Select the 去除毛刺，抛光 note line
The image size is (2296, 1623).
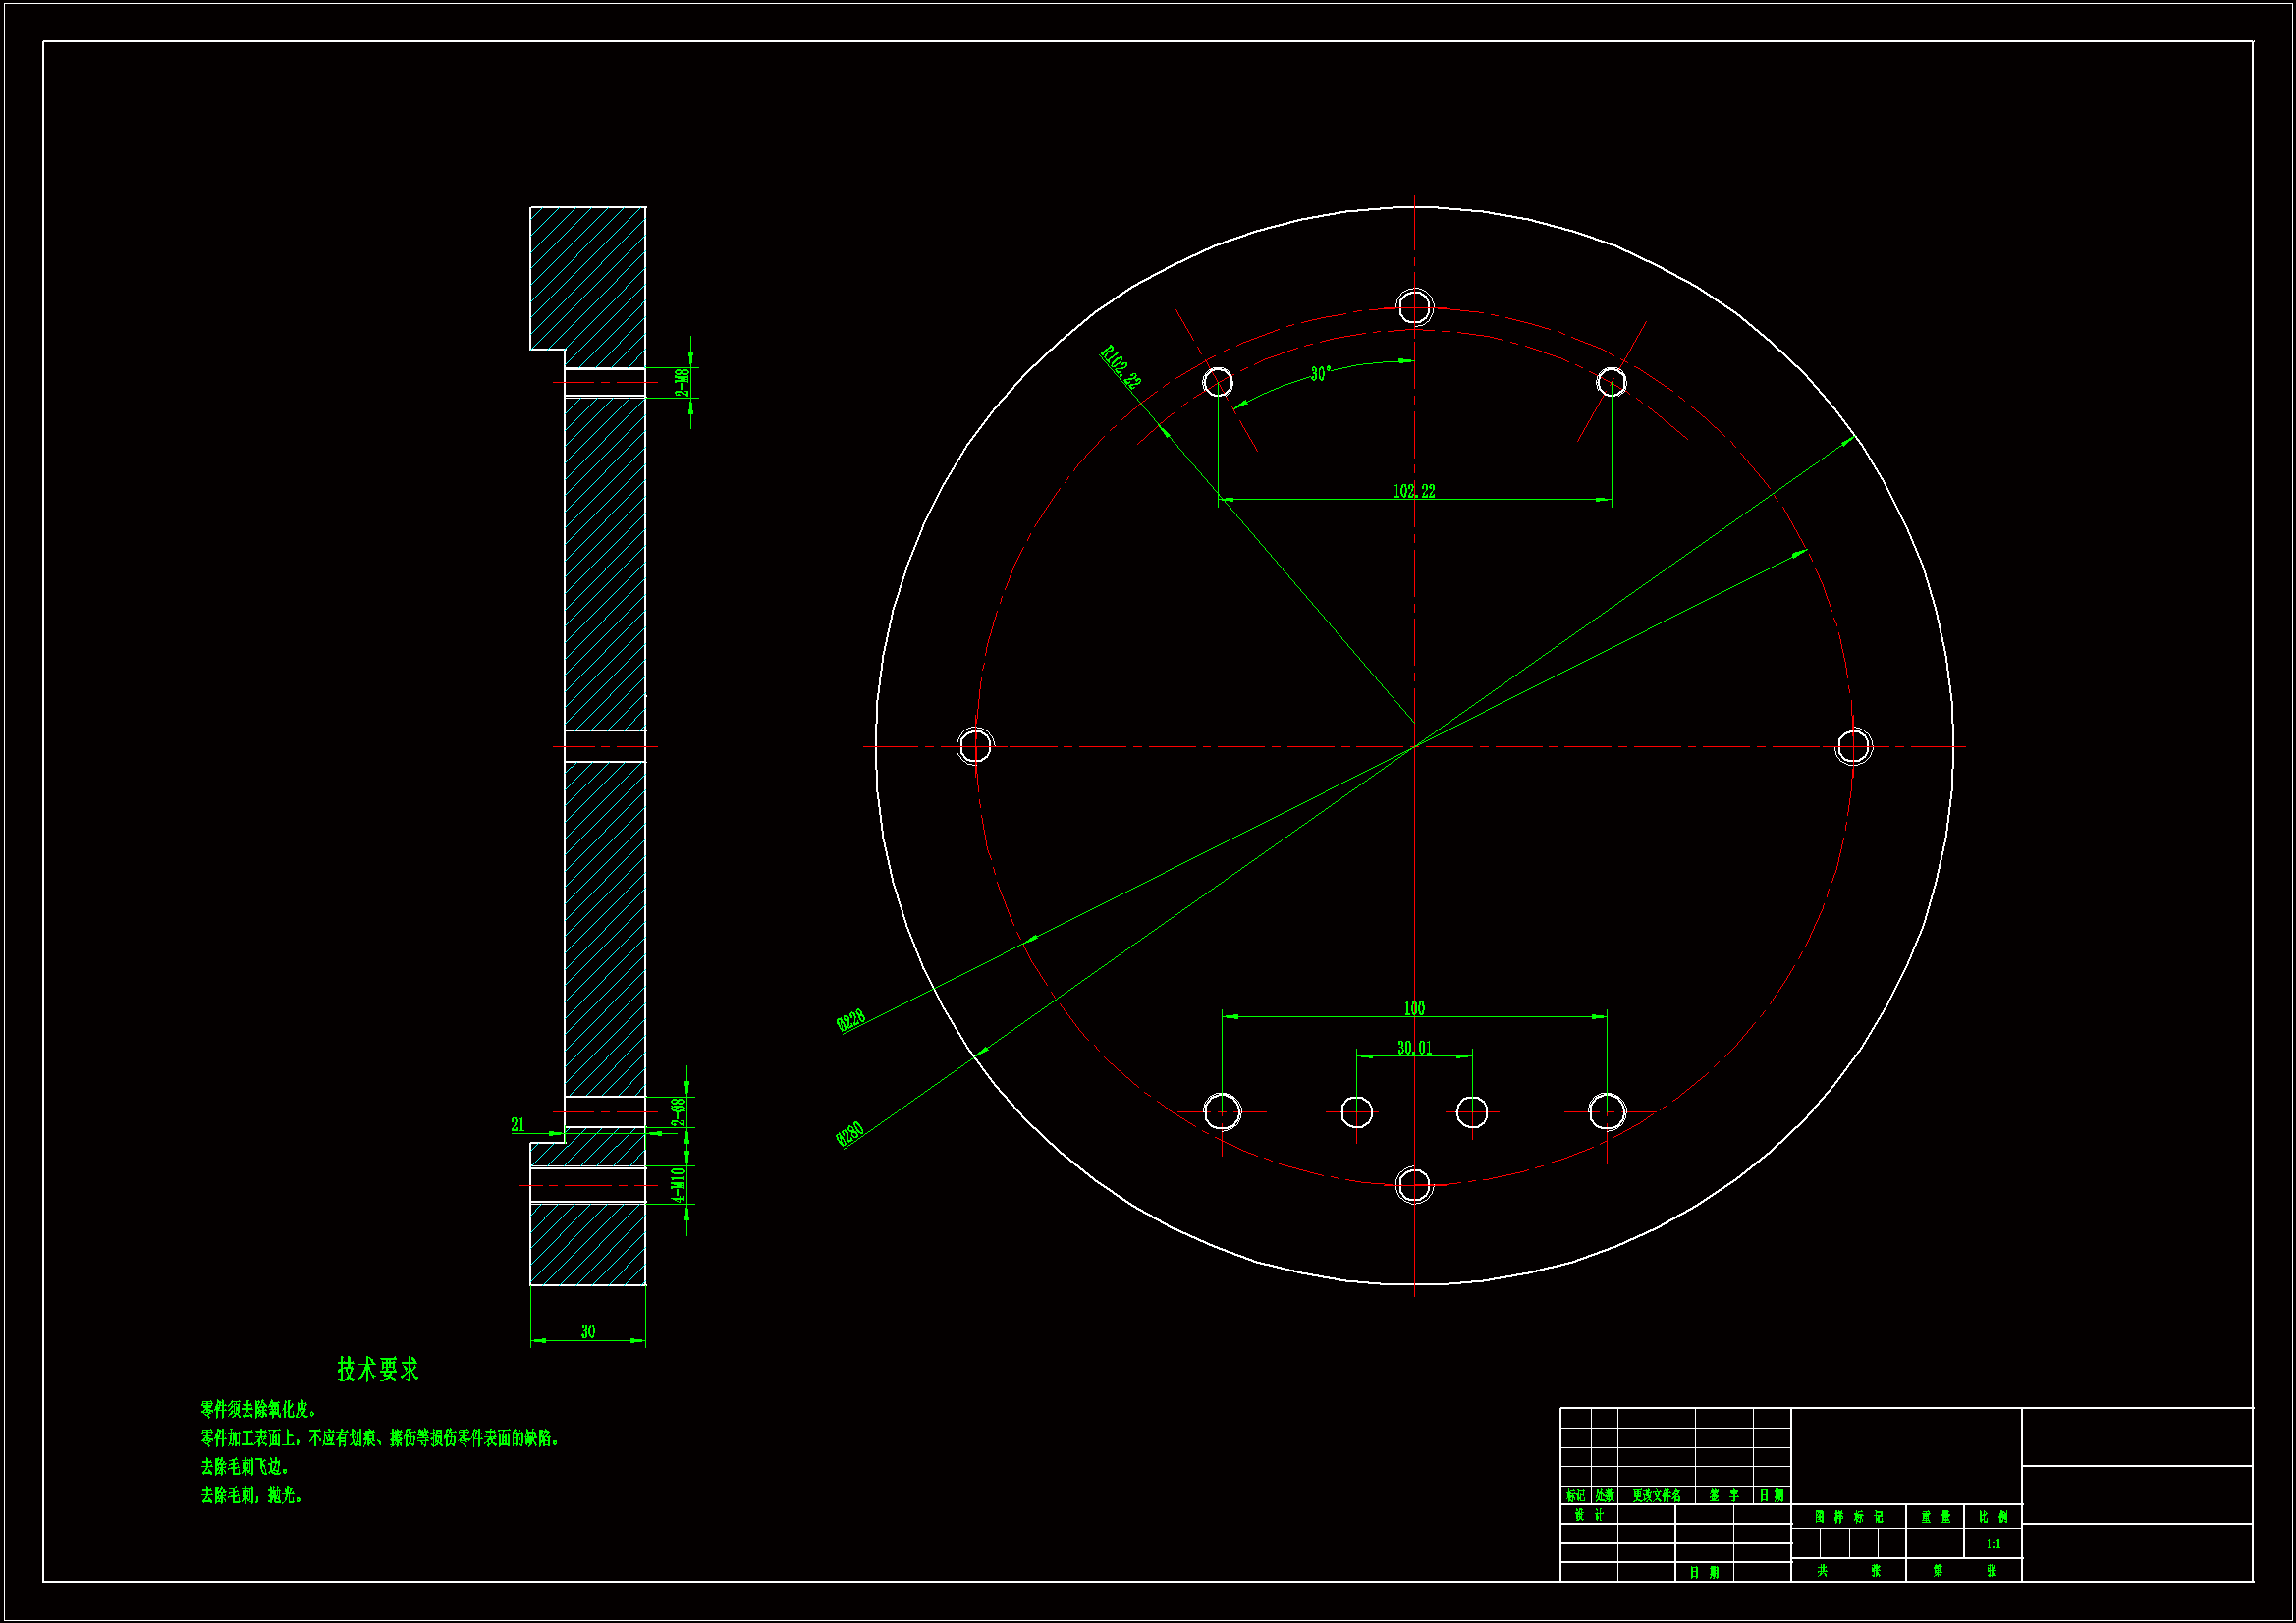[251, 1496]
